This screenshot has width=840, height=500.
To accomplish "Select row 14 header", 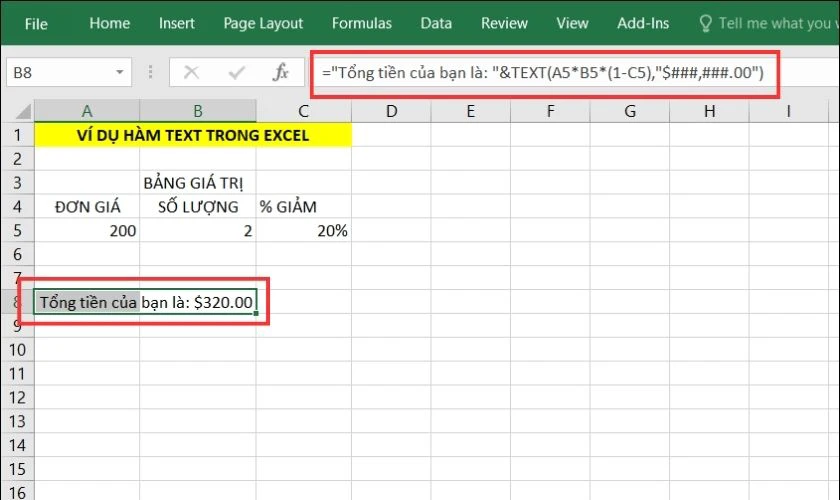I will click(x=18, y=445).
